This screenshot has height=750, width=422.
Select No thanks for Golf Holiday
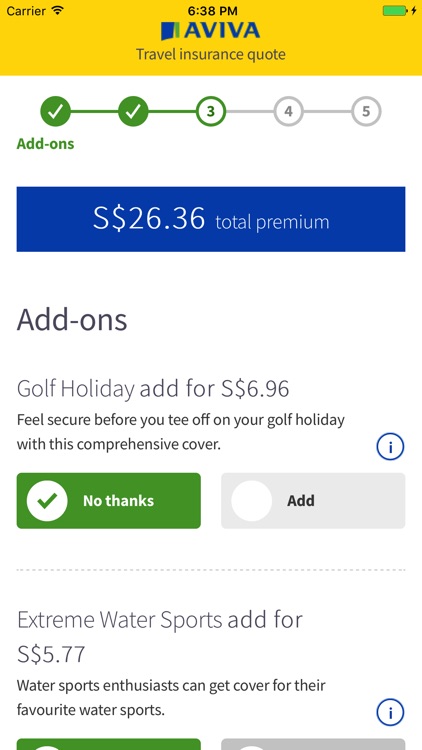point(109,501)
